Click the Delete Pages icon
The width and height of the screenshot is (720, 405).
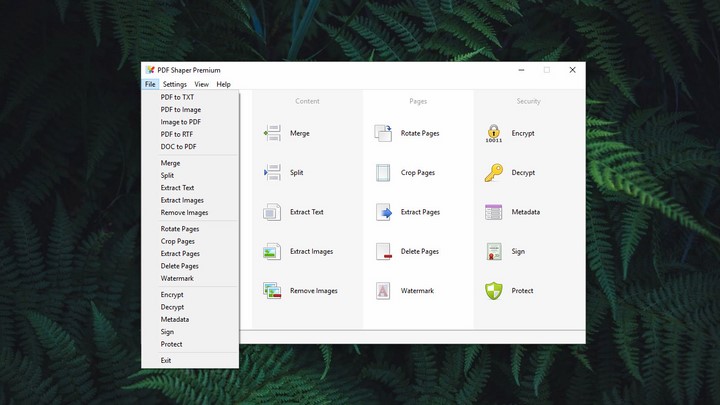pyautogui.click(x=383, y=252)
